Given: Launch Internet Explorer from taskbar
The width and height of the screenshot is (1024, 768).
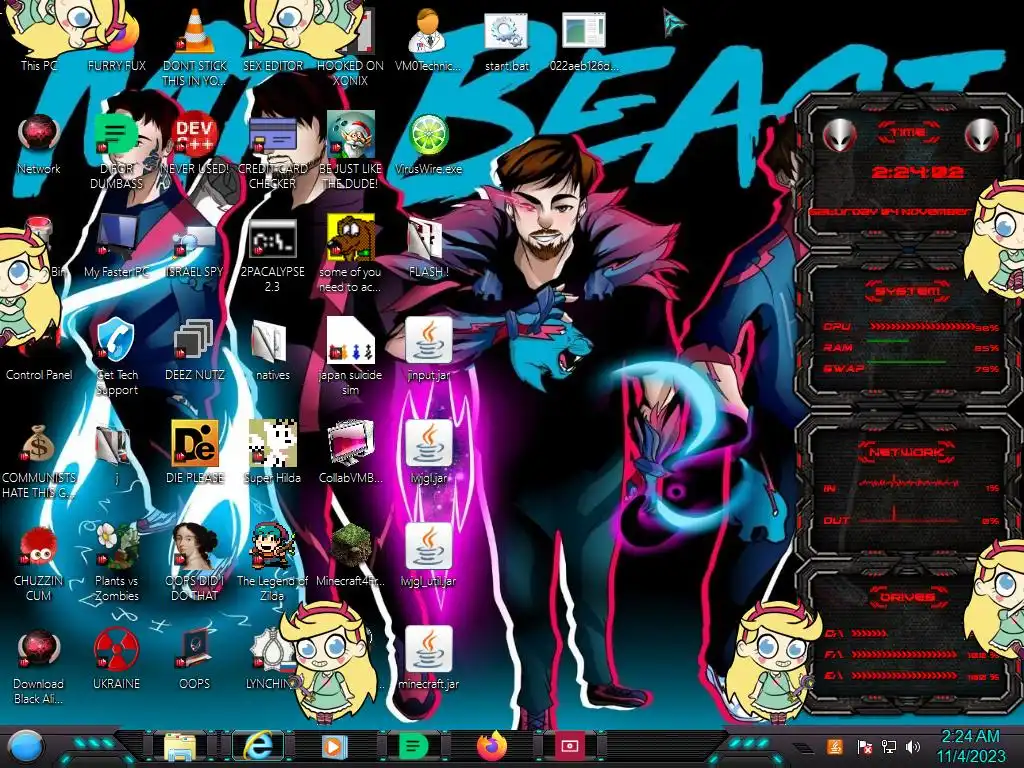Looking at the screenshot, I should pos(259,746).
